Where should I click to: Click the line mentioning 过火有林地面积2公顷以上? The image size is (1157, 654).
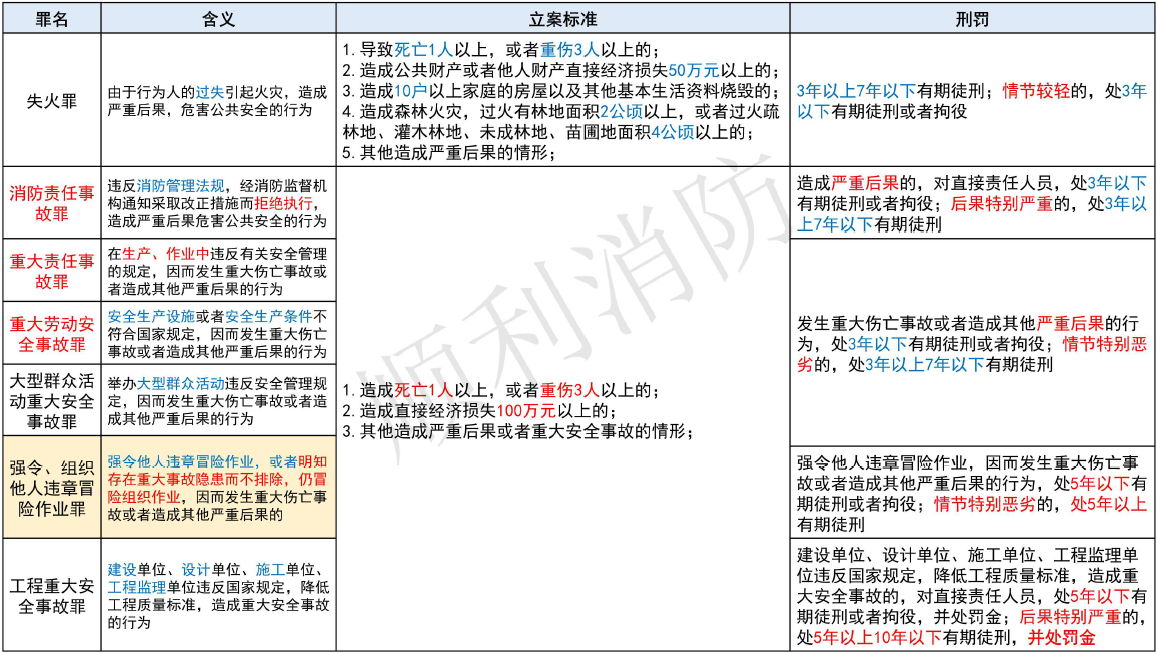point(561,122)
